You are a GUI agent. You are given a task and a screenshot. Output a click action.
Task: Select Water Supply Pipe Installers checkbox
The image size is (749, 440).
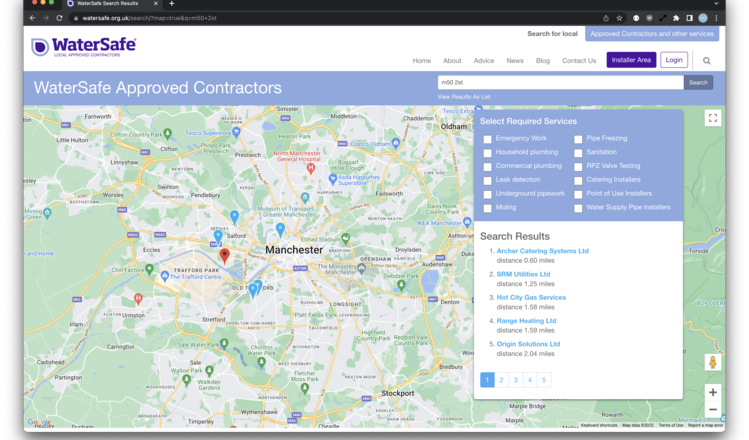(578, 208)
